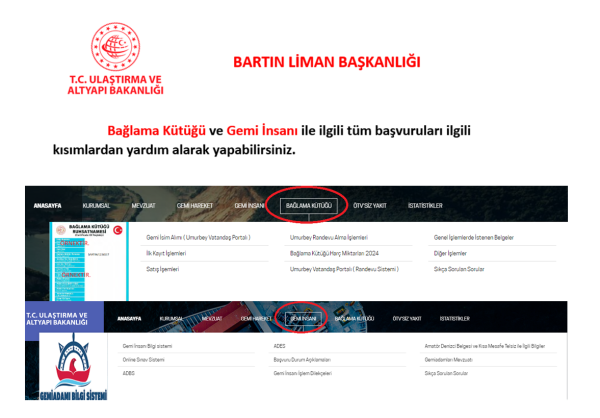Open the Online Sınav Sistemi link
Viewport: 600px width, 418px height.
pyautogui.click(x=143, y=360)
